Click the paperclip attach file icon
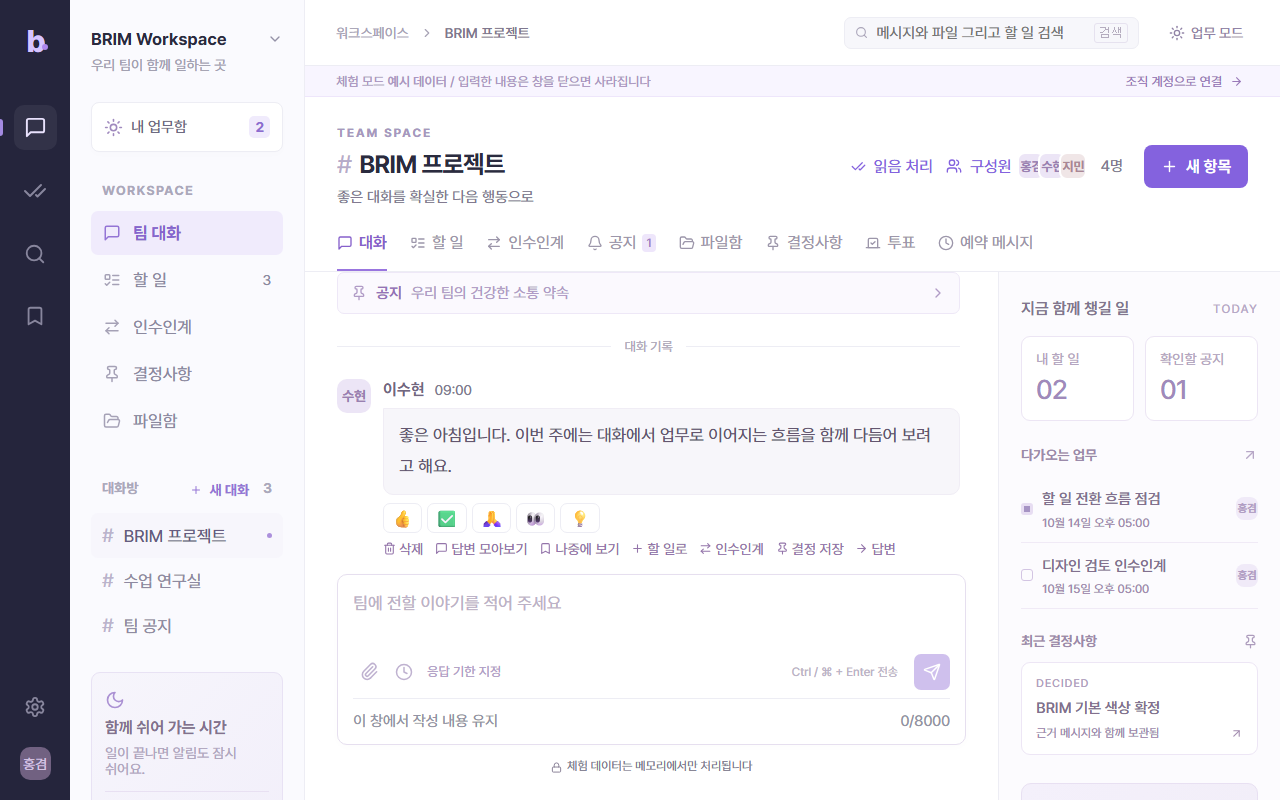The height and width of the screenshot is (800, 1280). (370, 672)
